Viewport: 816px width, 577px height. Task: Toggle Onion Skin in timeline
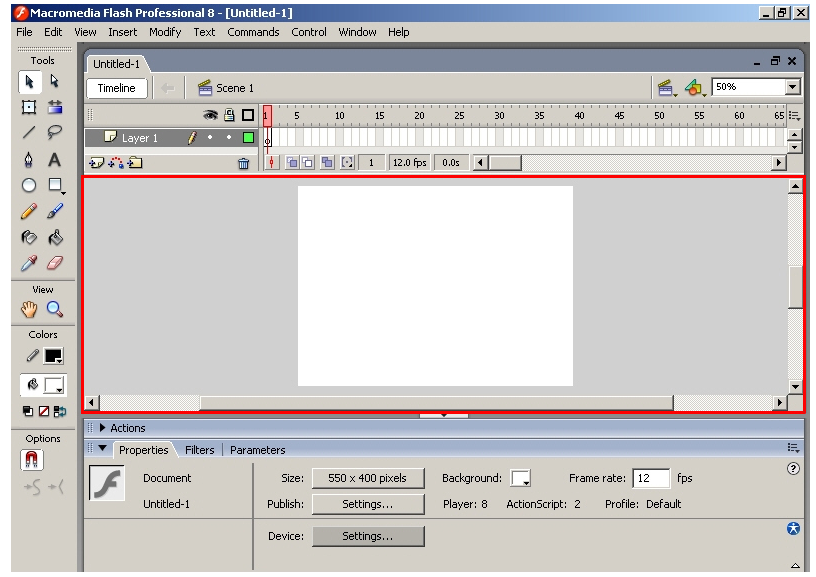tap(292, 163)
